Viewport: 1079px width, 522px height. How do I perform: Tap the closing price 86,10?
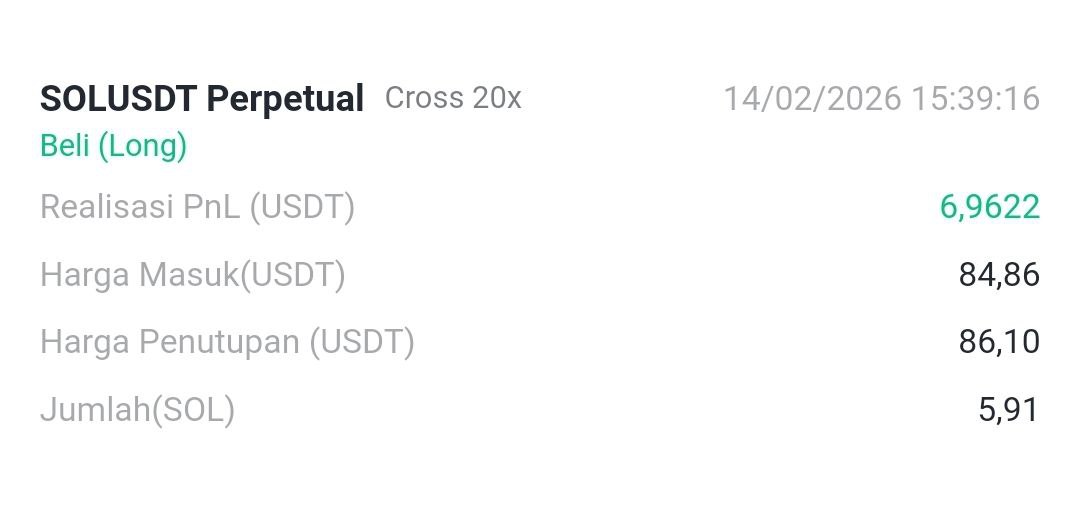(998, 342)
